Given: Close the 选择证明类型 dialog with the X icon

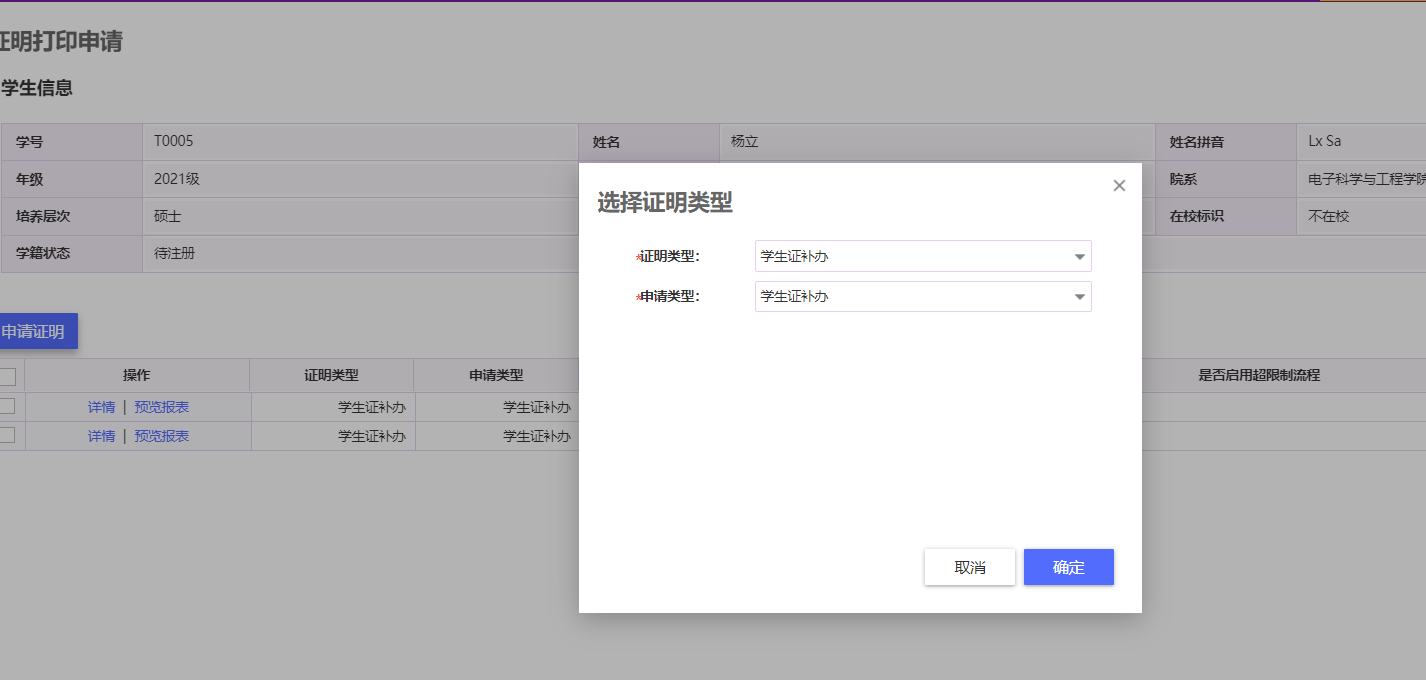Looking at the screenshot, I should (1119, 186).
